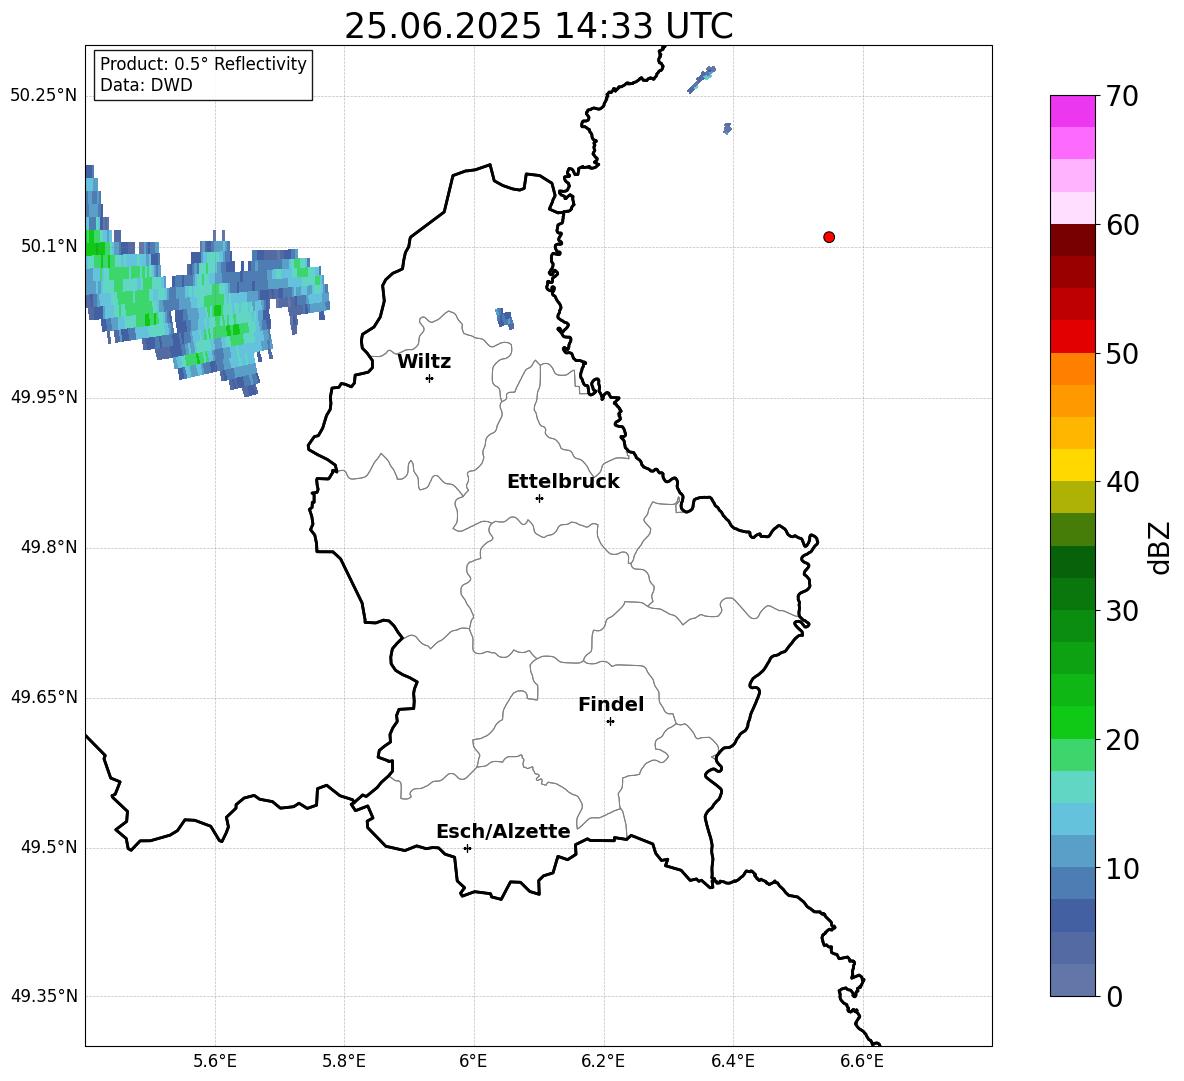
Task: Click the Ettelbruck station label
Action: point(563,482)
